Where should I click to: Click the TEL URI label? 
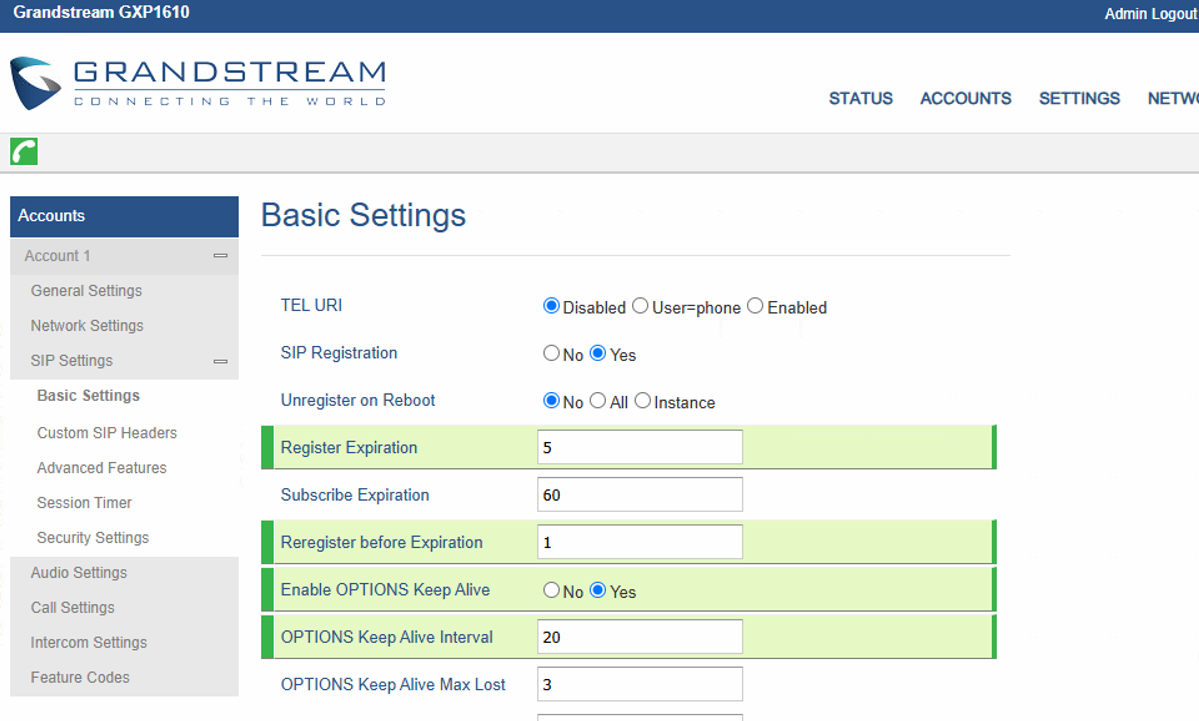coord(311,305)
